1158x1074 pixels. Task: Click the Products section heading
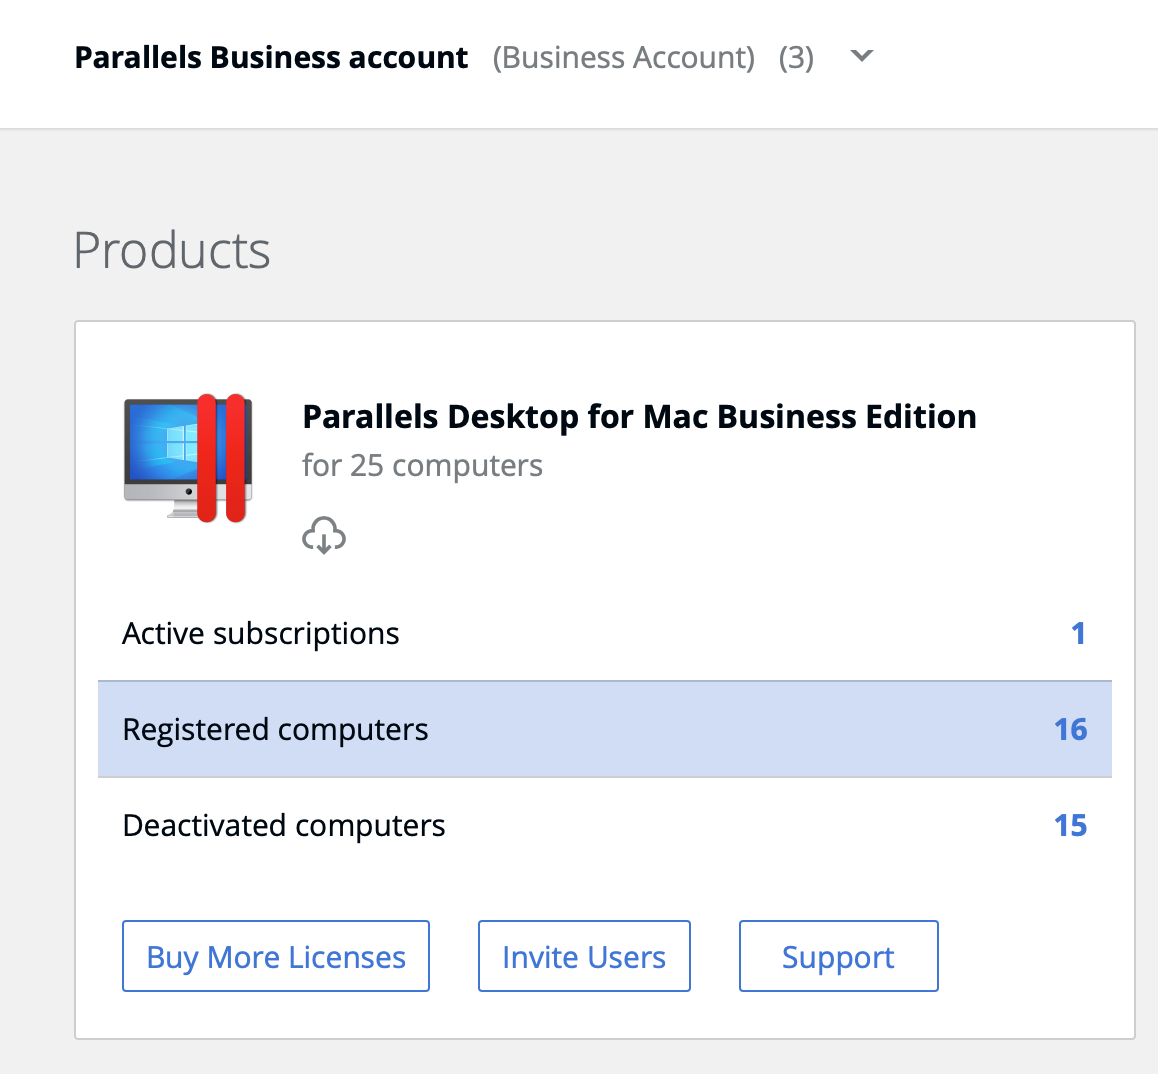pyautogui.click(x=172, y=251)
